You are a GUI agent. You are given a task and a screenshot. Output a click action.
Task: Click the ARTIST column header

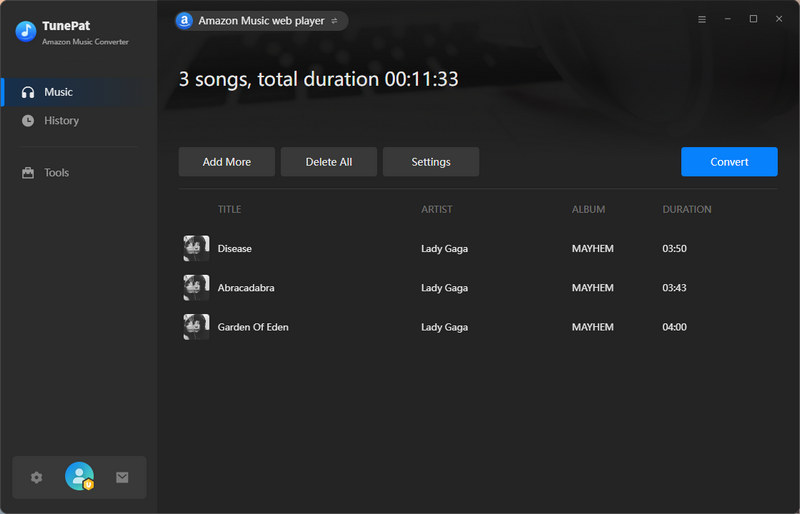pos(437,209)
